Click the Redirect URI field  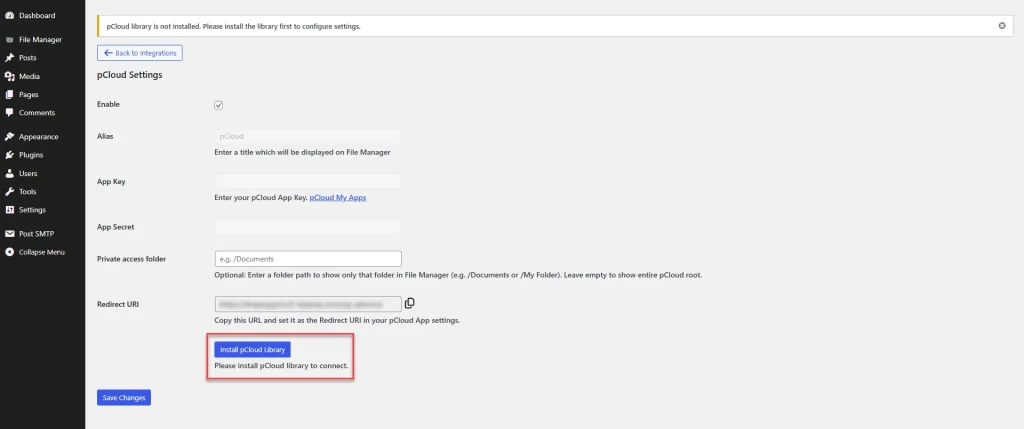(x=308, y=304)
